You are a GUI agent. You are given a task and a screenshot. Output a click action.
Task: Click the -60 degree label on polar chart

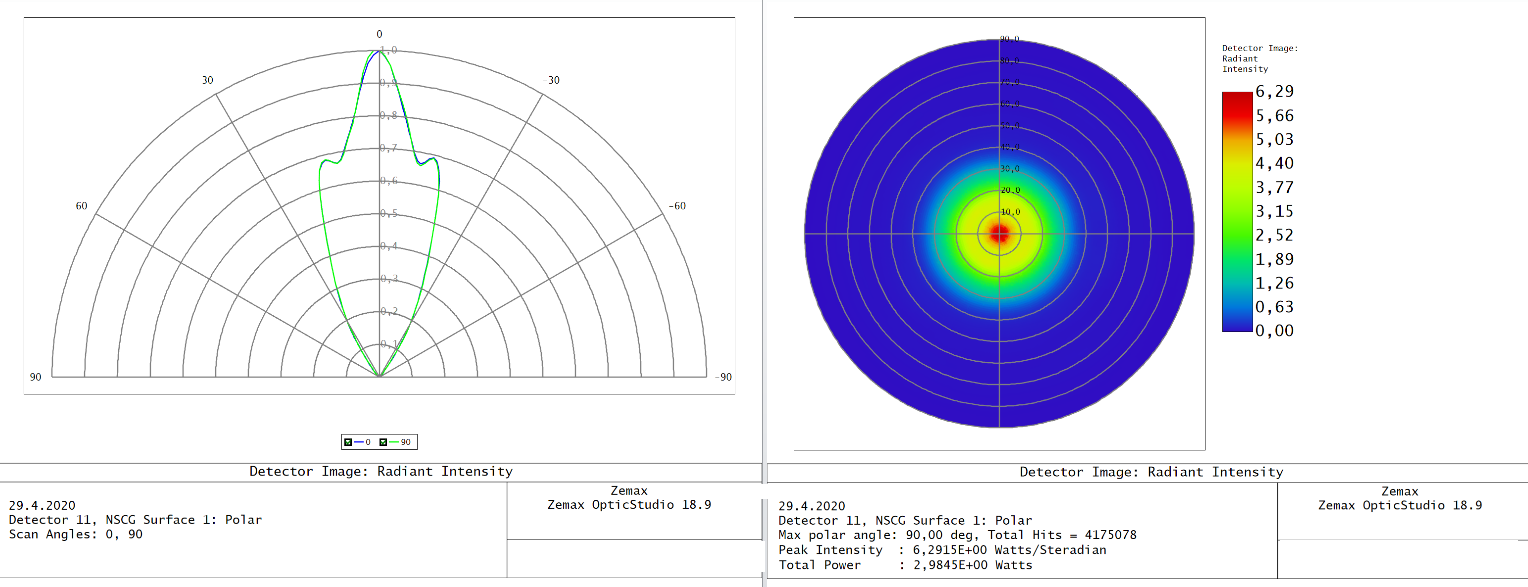pyautogui.click(x=677, y=206)
